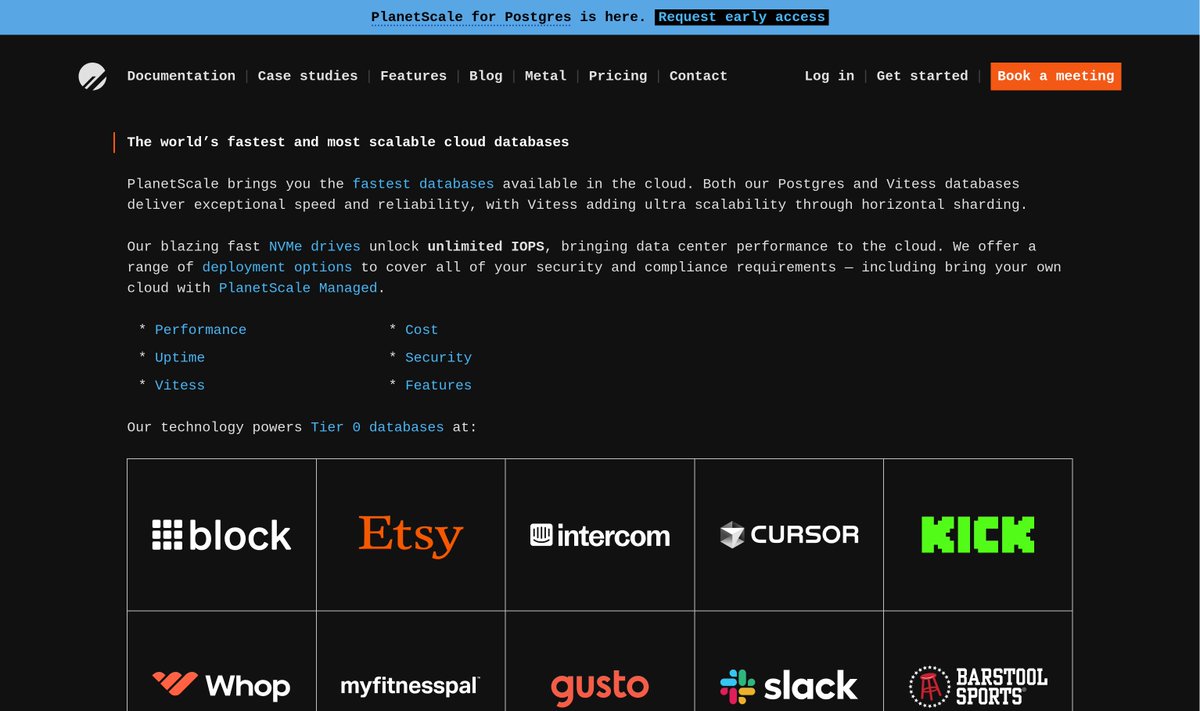1200x711 pixels.
Task: Jump to Security section link
Action: click(x=438, y=358)
